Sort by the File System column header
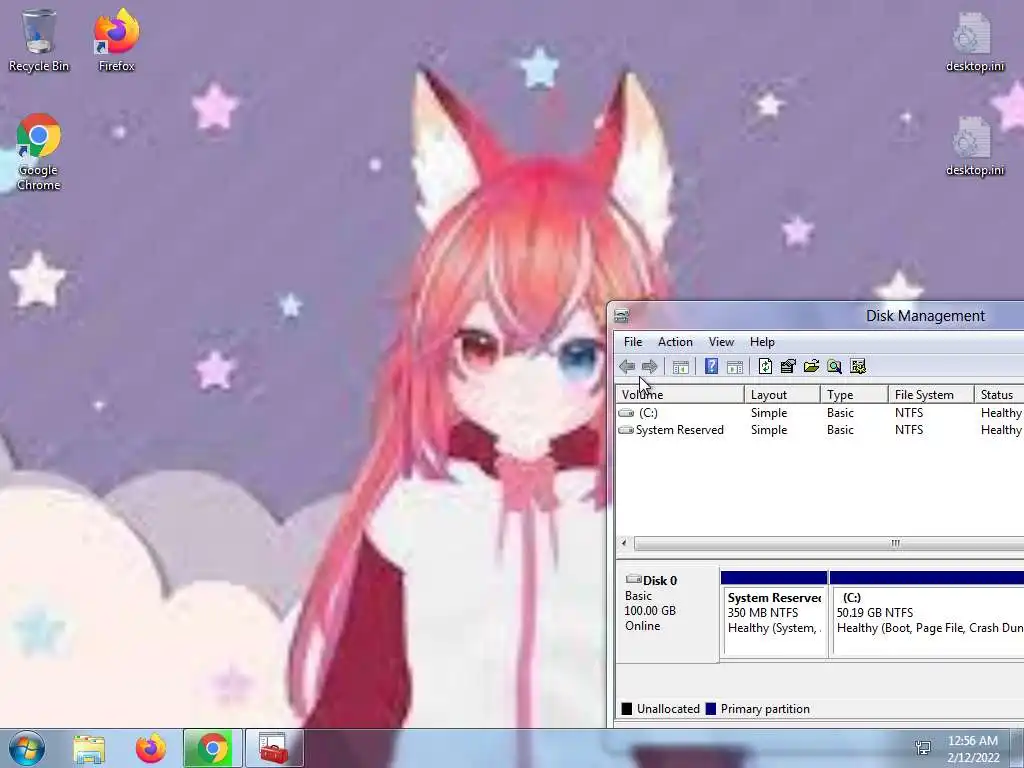 pyautogui.click(x=931, y=394)
